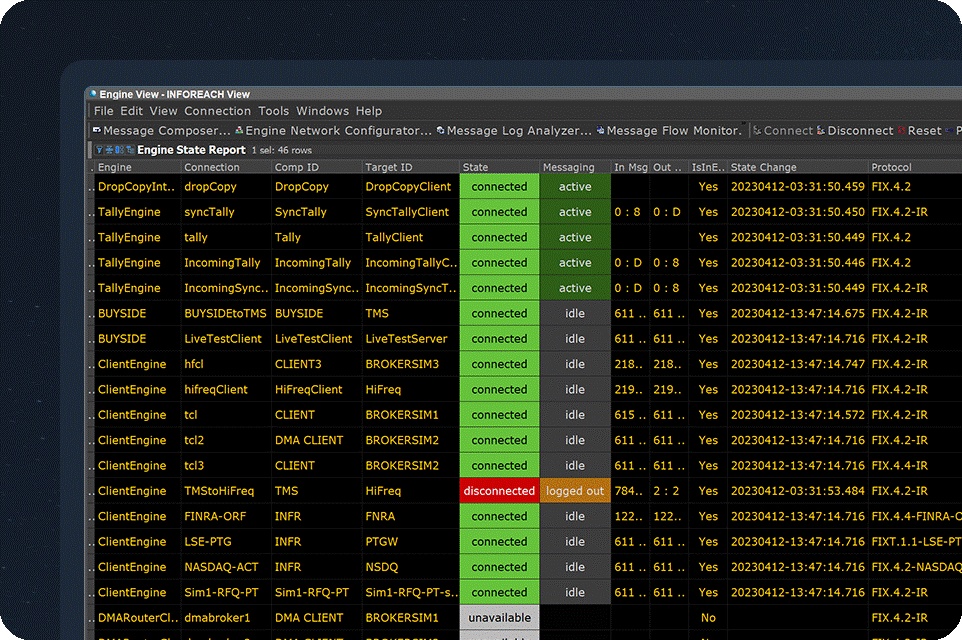
Task: Click the 20230412-13:47:14.572 state change cell
Action: coord(798,415)
